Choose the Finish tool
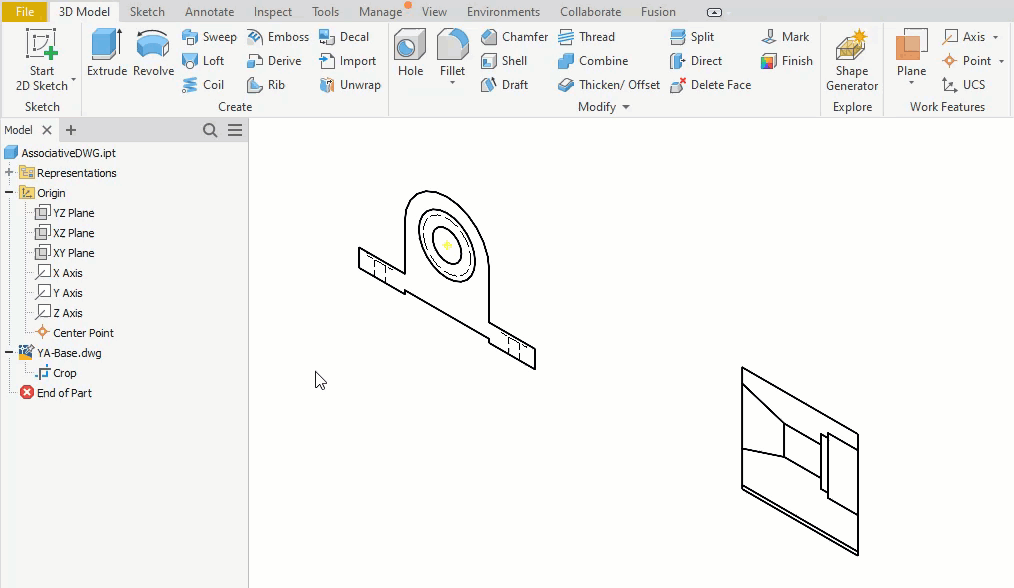1014x588 pixels. click(786, 61)
